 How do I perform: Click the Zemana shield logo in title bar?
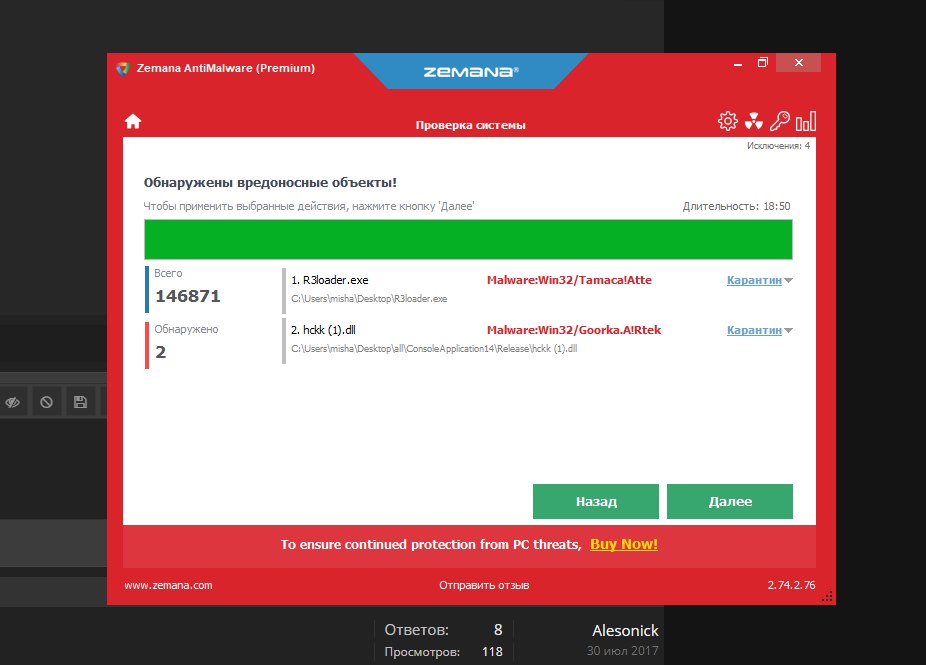(x=123, y=69)
